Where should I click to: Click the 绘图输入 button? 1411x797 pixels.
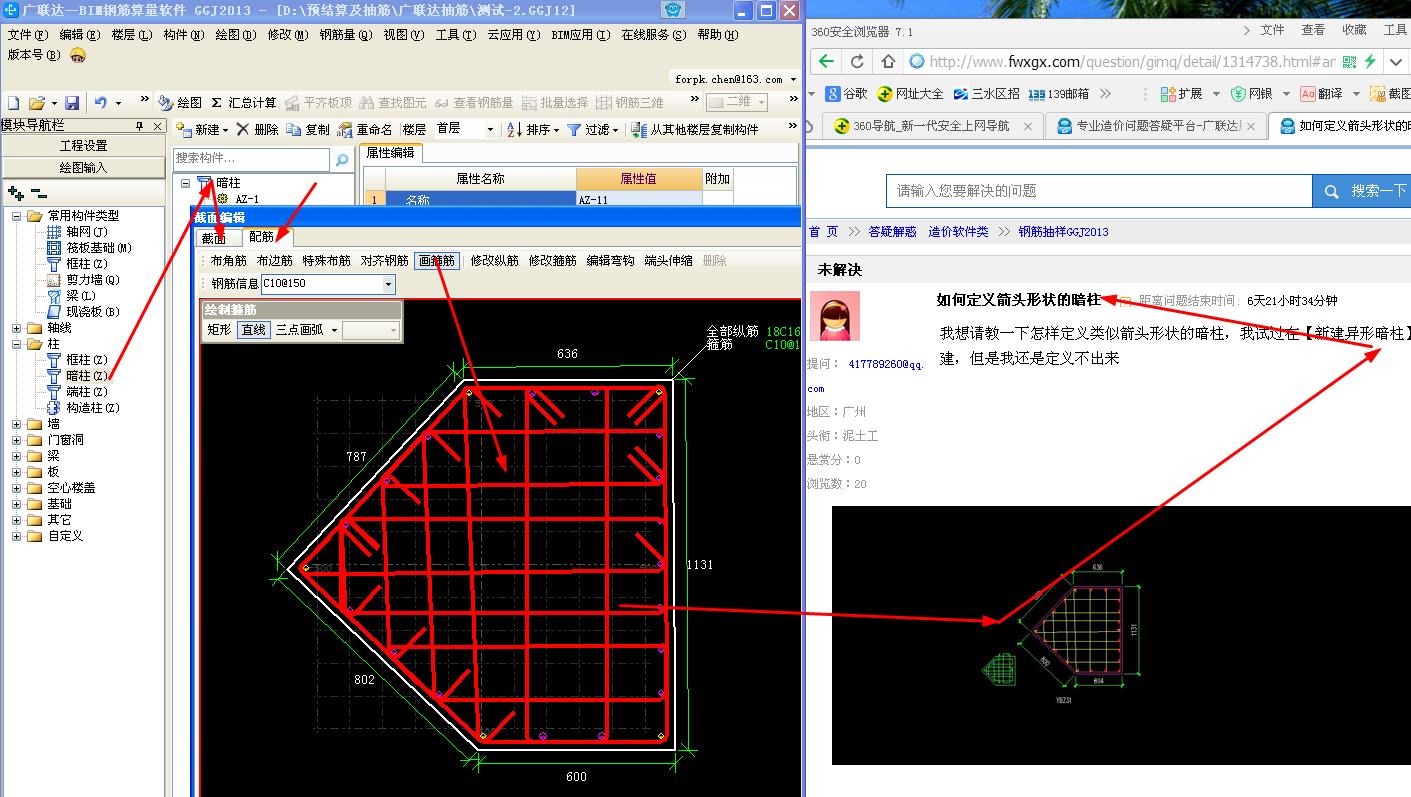(83, 168)
